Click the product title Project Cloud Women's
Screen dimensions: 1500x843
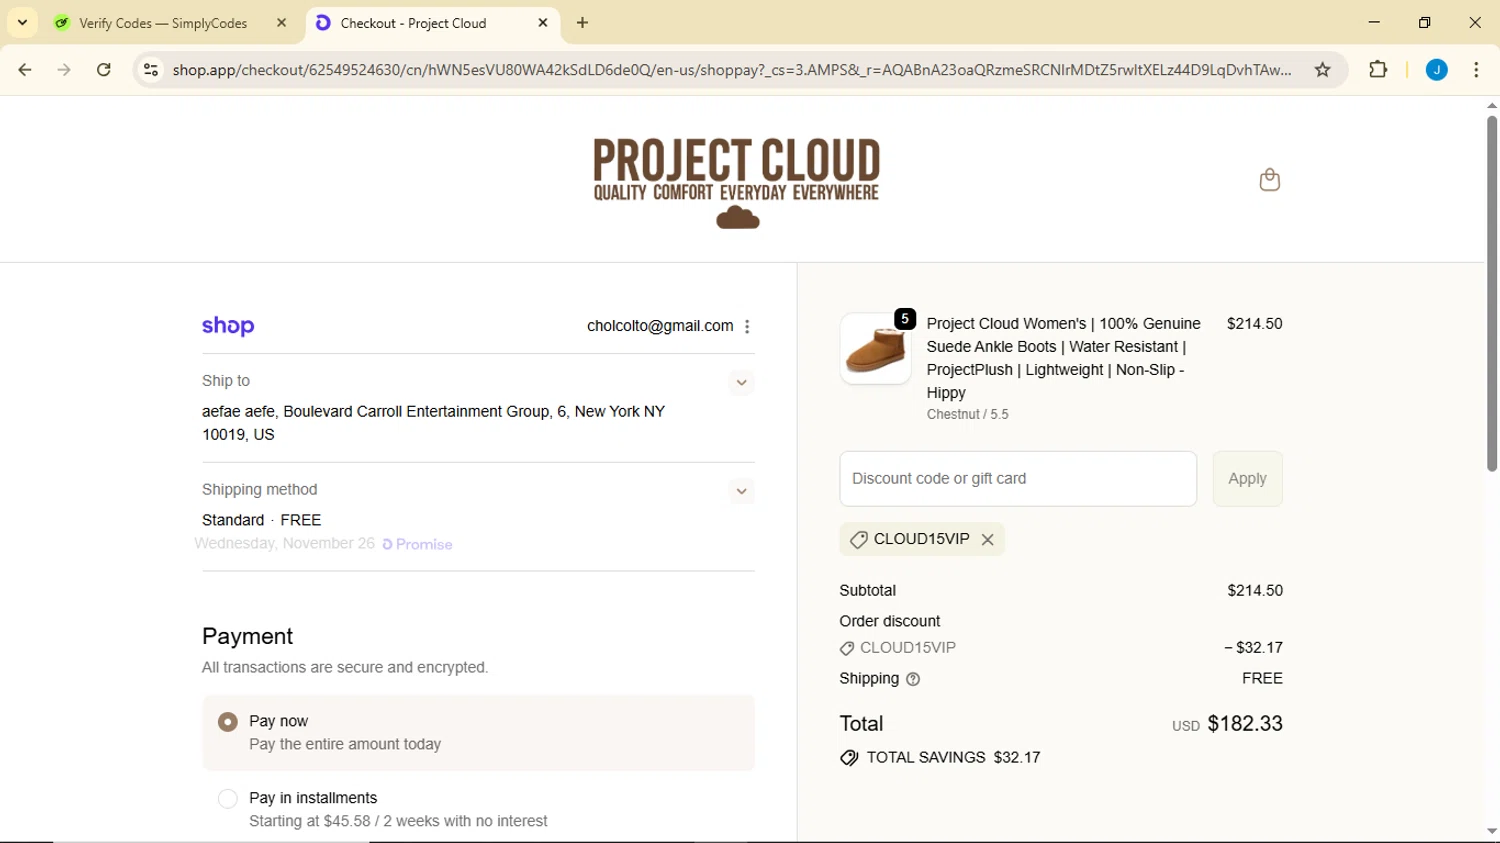[1064, 358]
